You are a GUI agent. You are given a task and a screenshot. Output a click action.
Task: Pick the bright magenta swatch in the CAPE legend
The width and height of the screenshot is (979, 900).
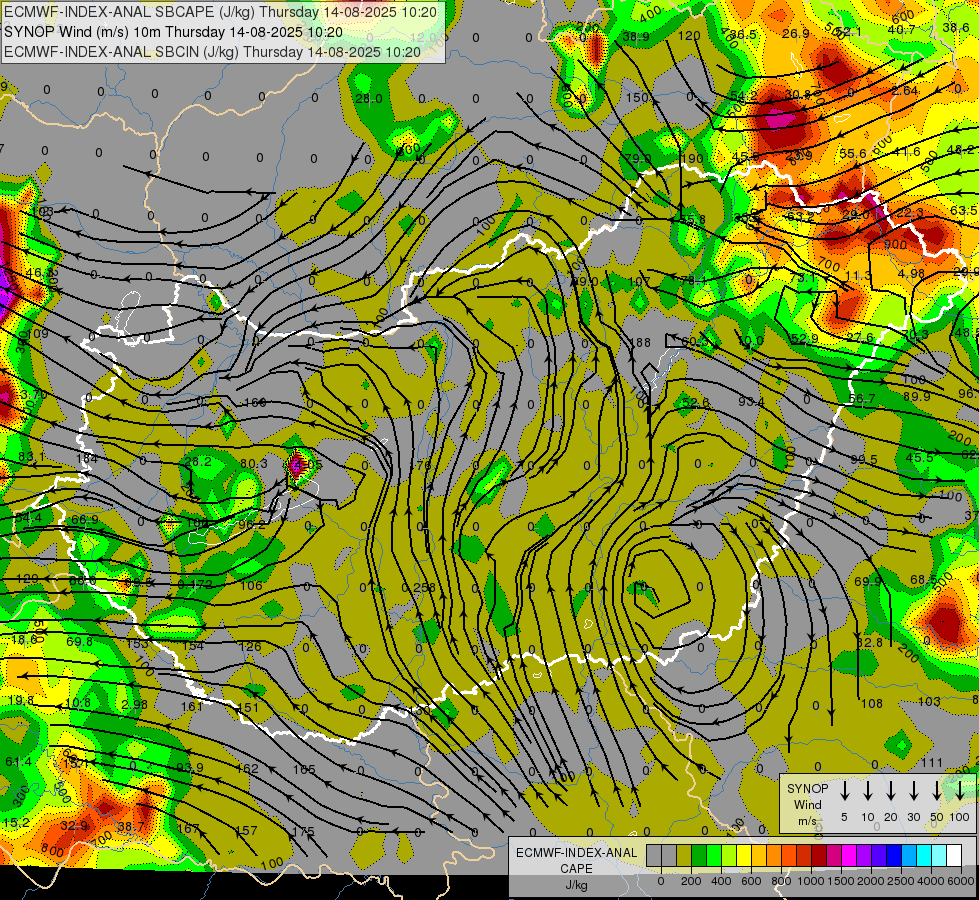pos(849,856)
